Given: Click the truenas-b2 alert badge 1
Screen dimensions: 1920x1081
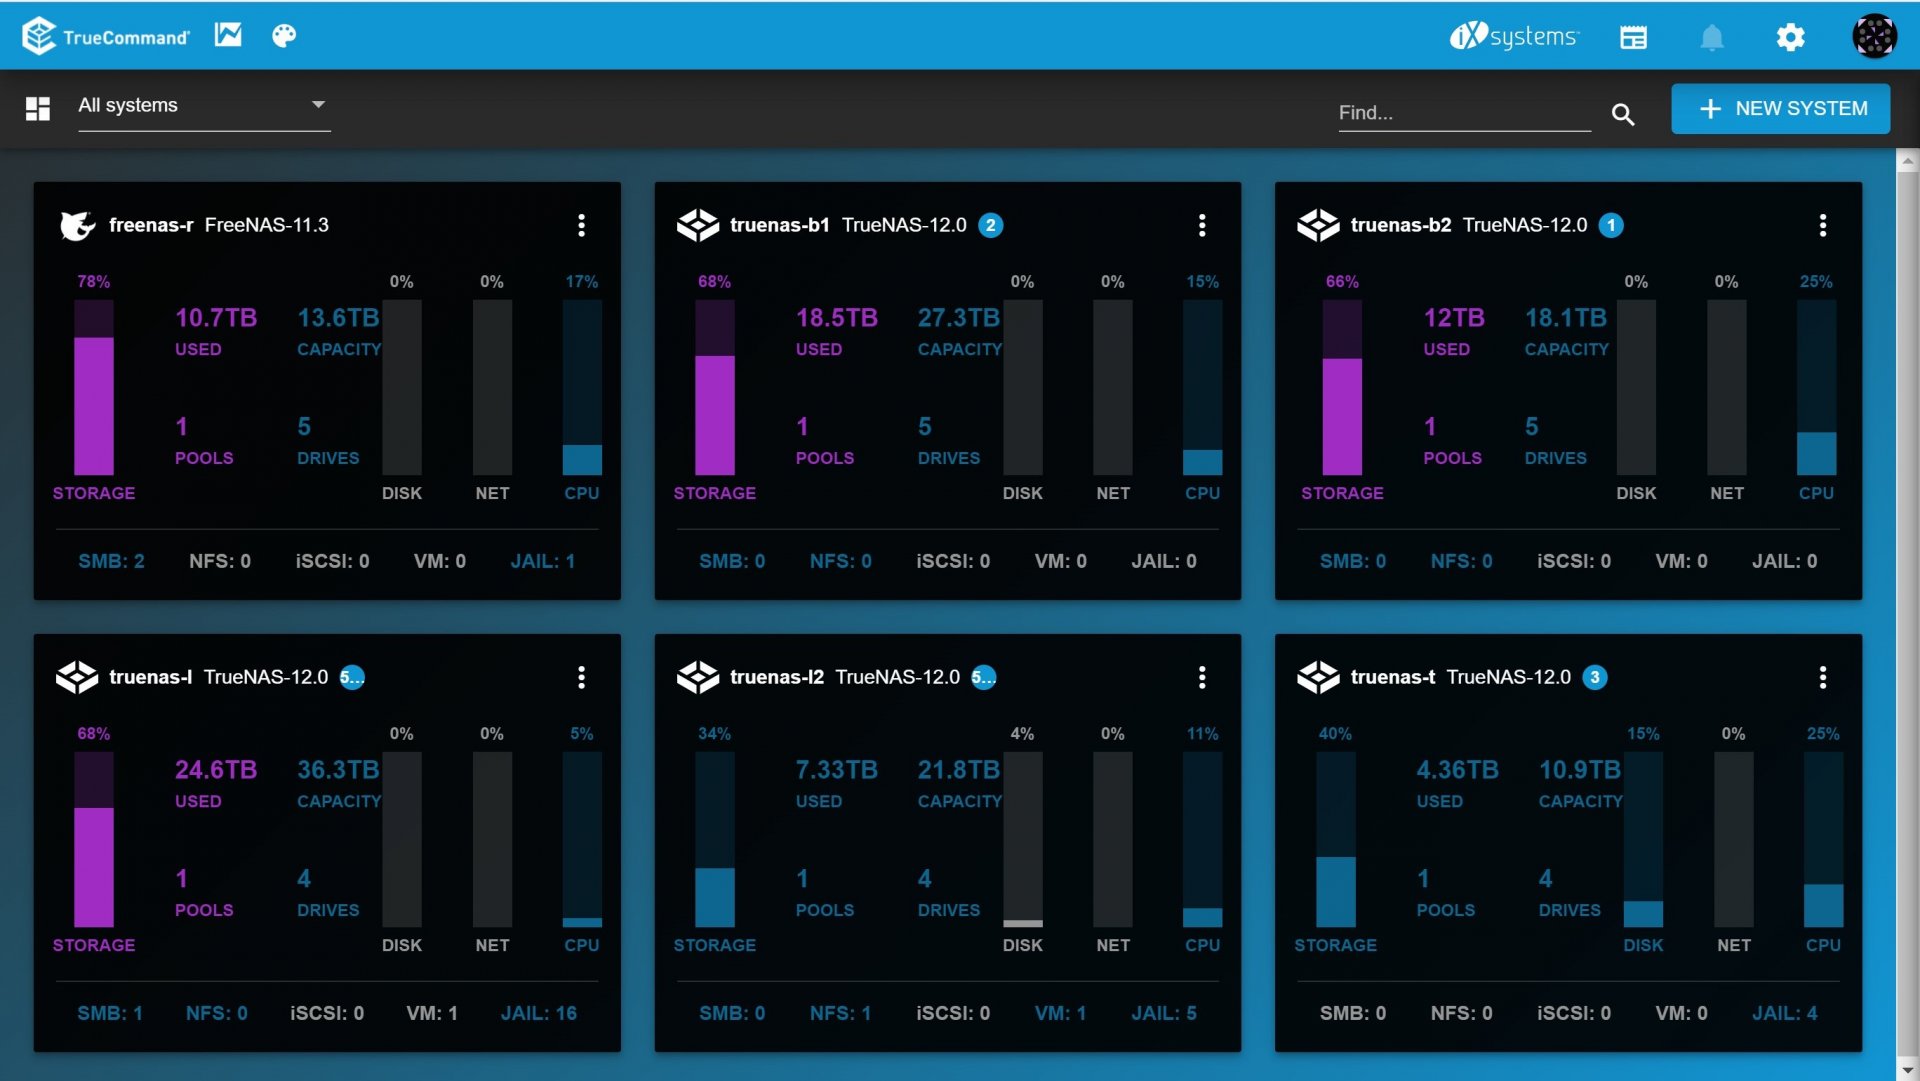Looking at the screenshot, I should (1611, 225).
